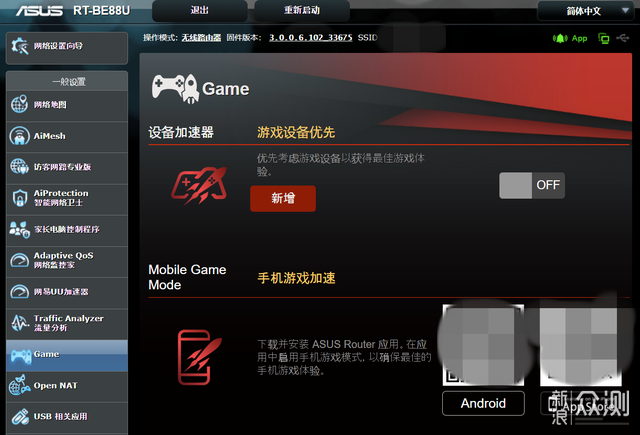640x435 pixels.
Task: Click the 重新启动 reboot button
Action: click(302, 11)
